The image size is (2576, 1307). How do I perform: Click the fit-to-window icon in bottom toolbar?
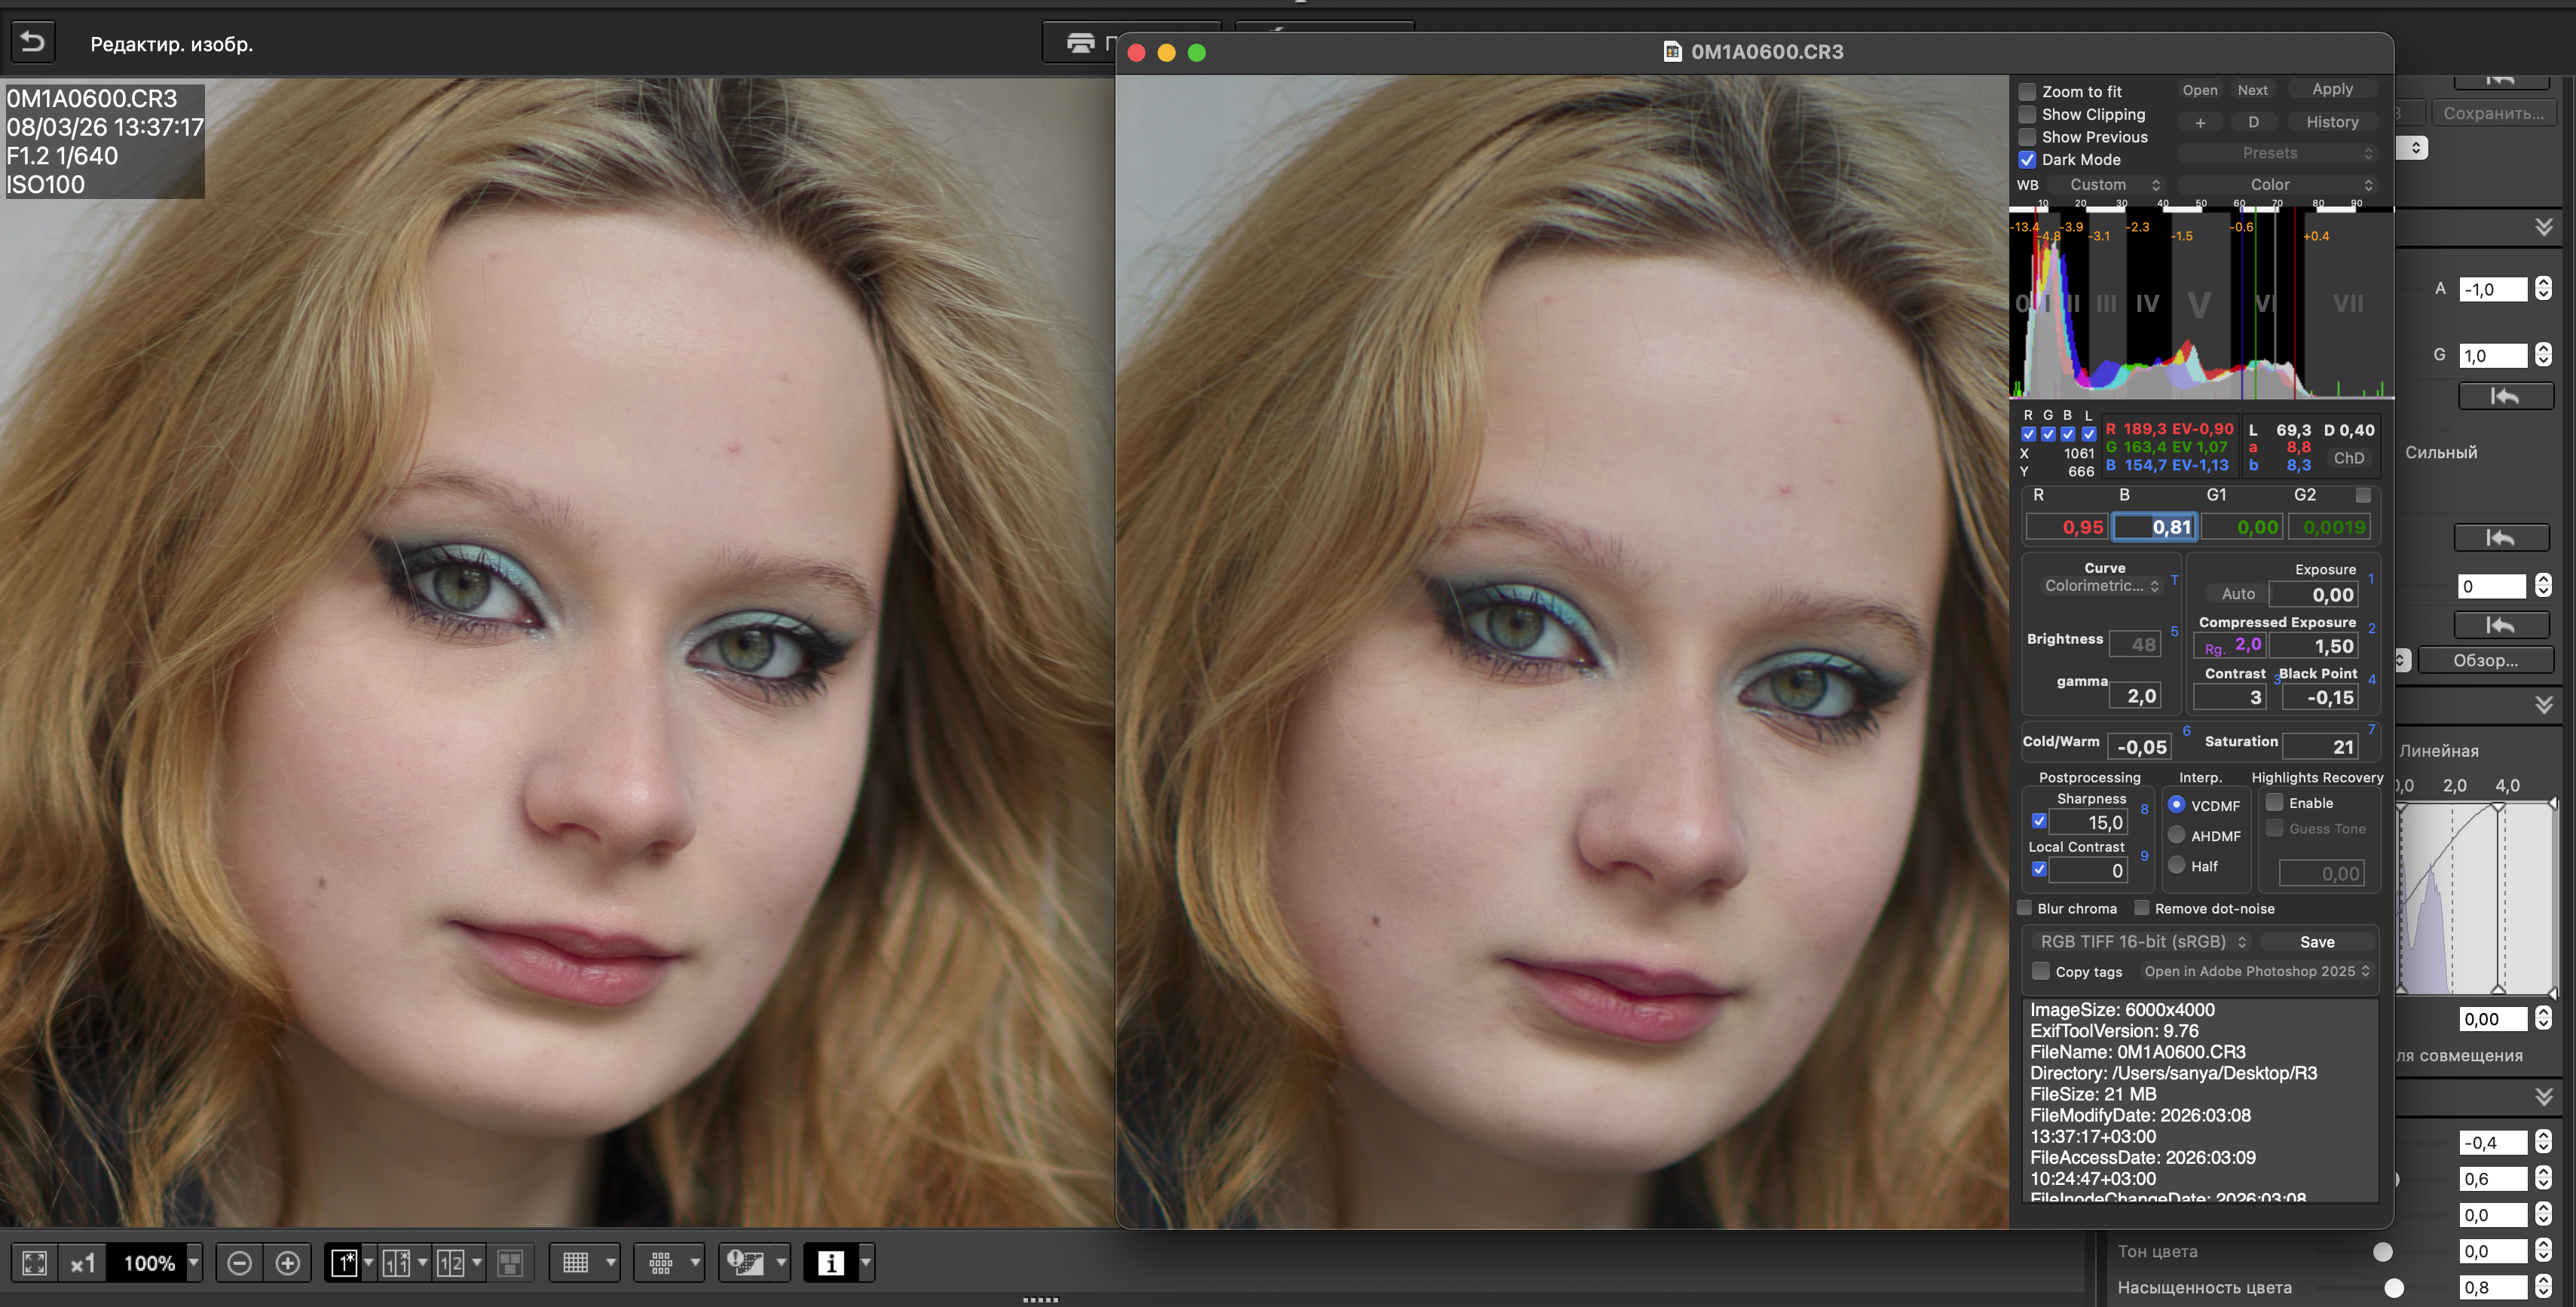pyautogui.click(x=34, y=1263)
